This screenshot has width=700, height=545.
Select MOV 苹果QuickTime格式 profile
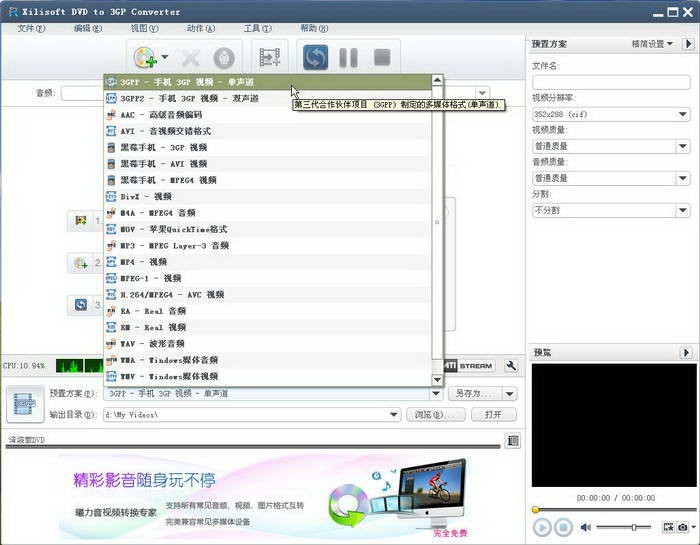point(268,229)
